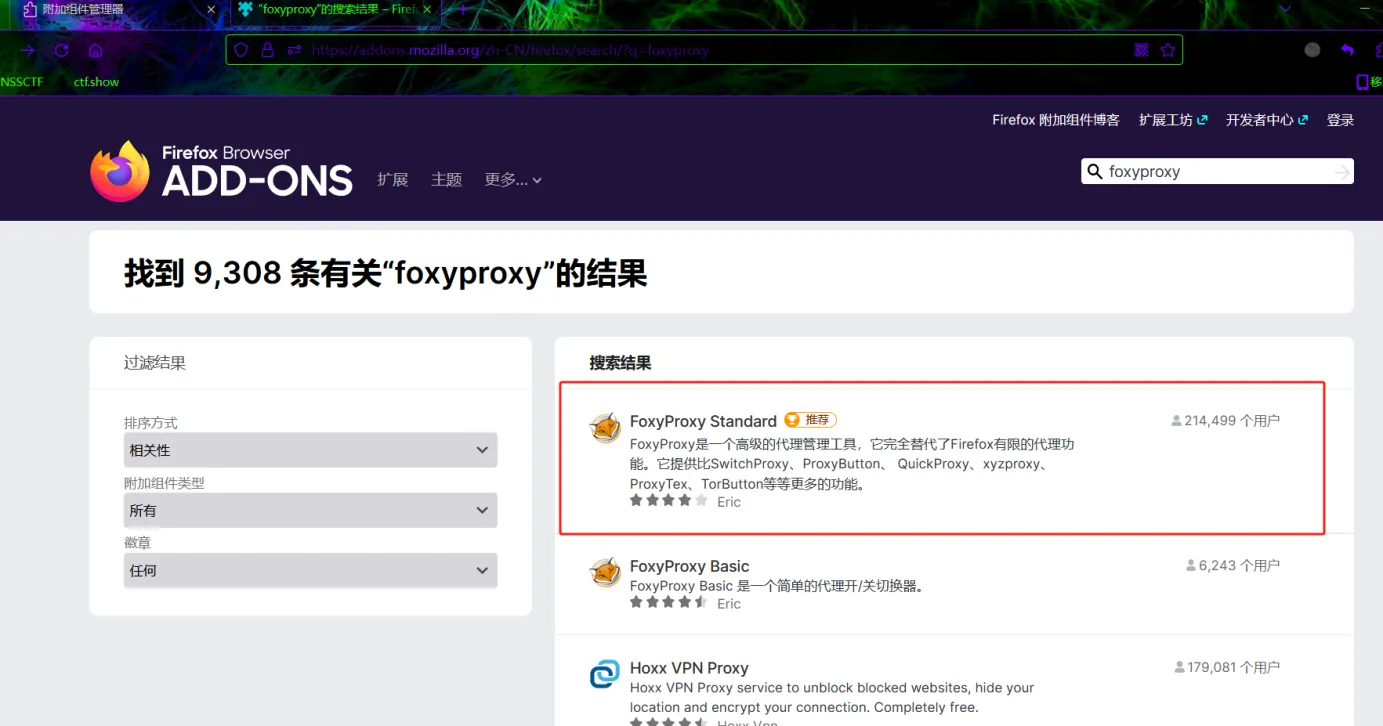
Task: View site security via padlock icon
Action: click(x=267, y=50)
